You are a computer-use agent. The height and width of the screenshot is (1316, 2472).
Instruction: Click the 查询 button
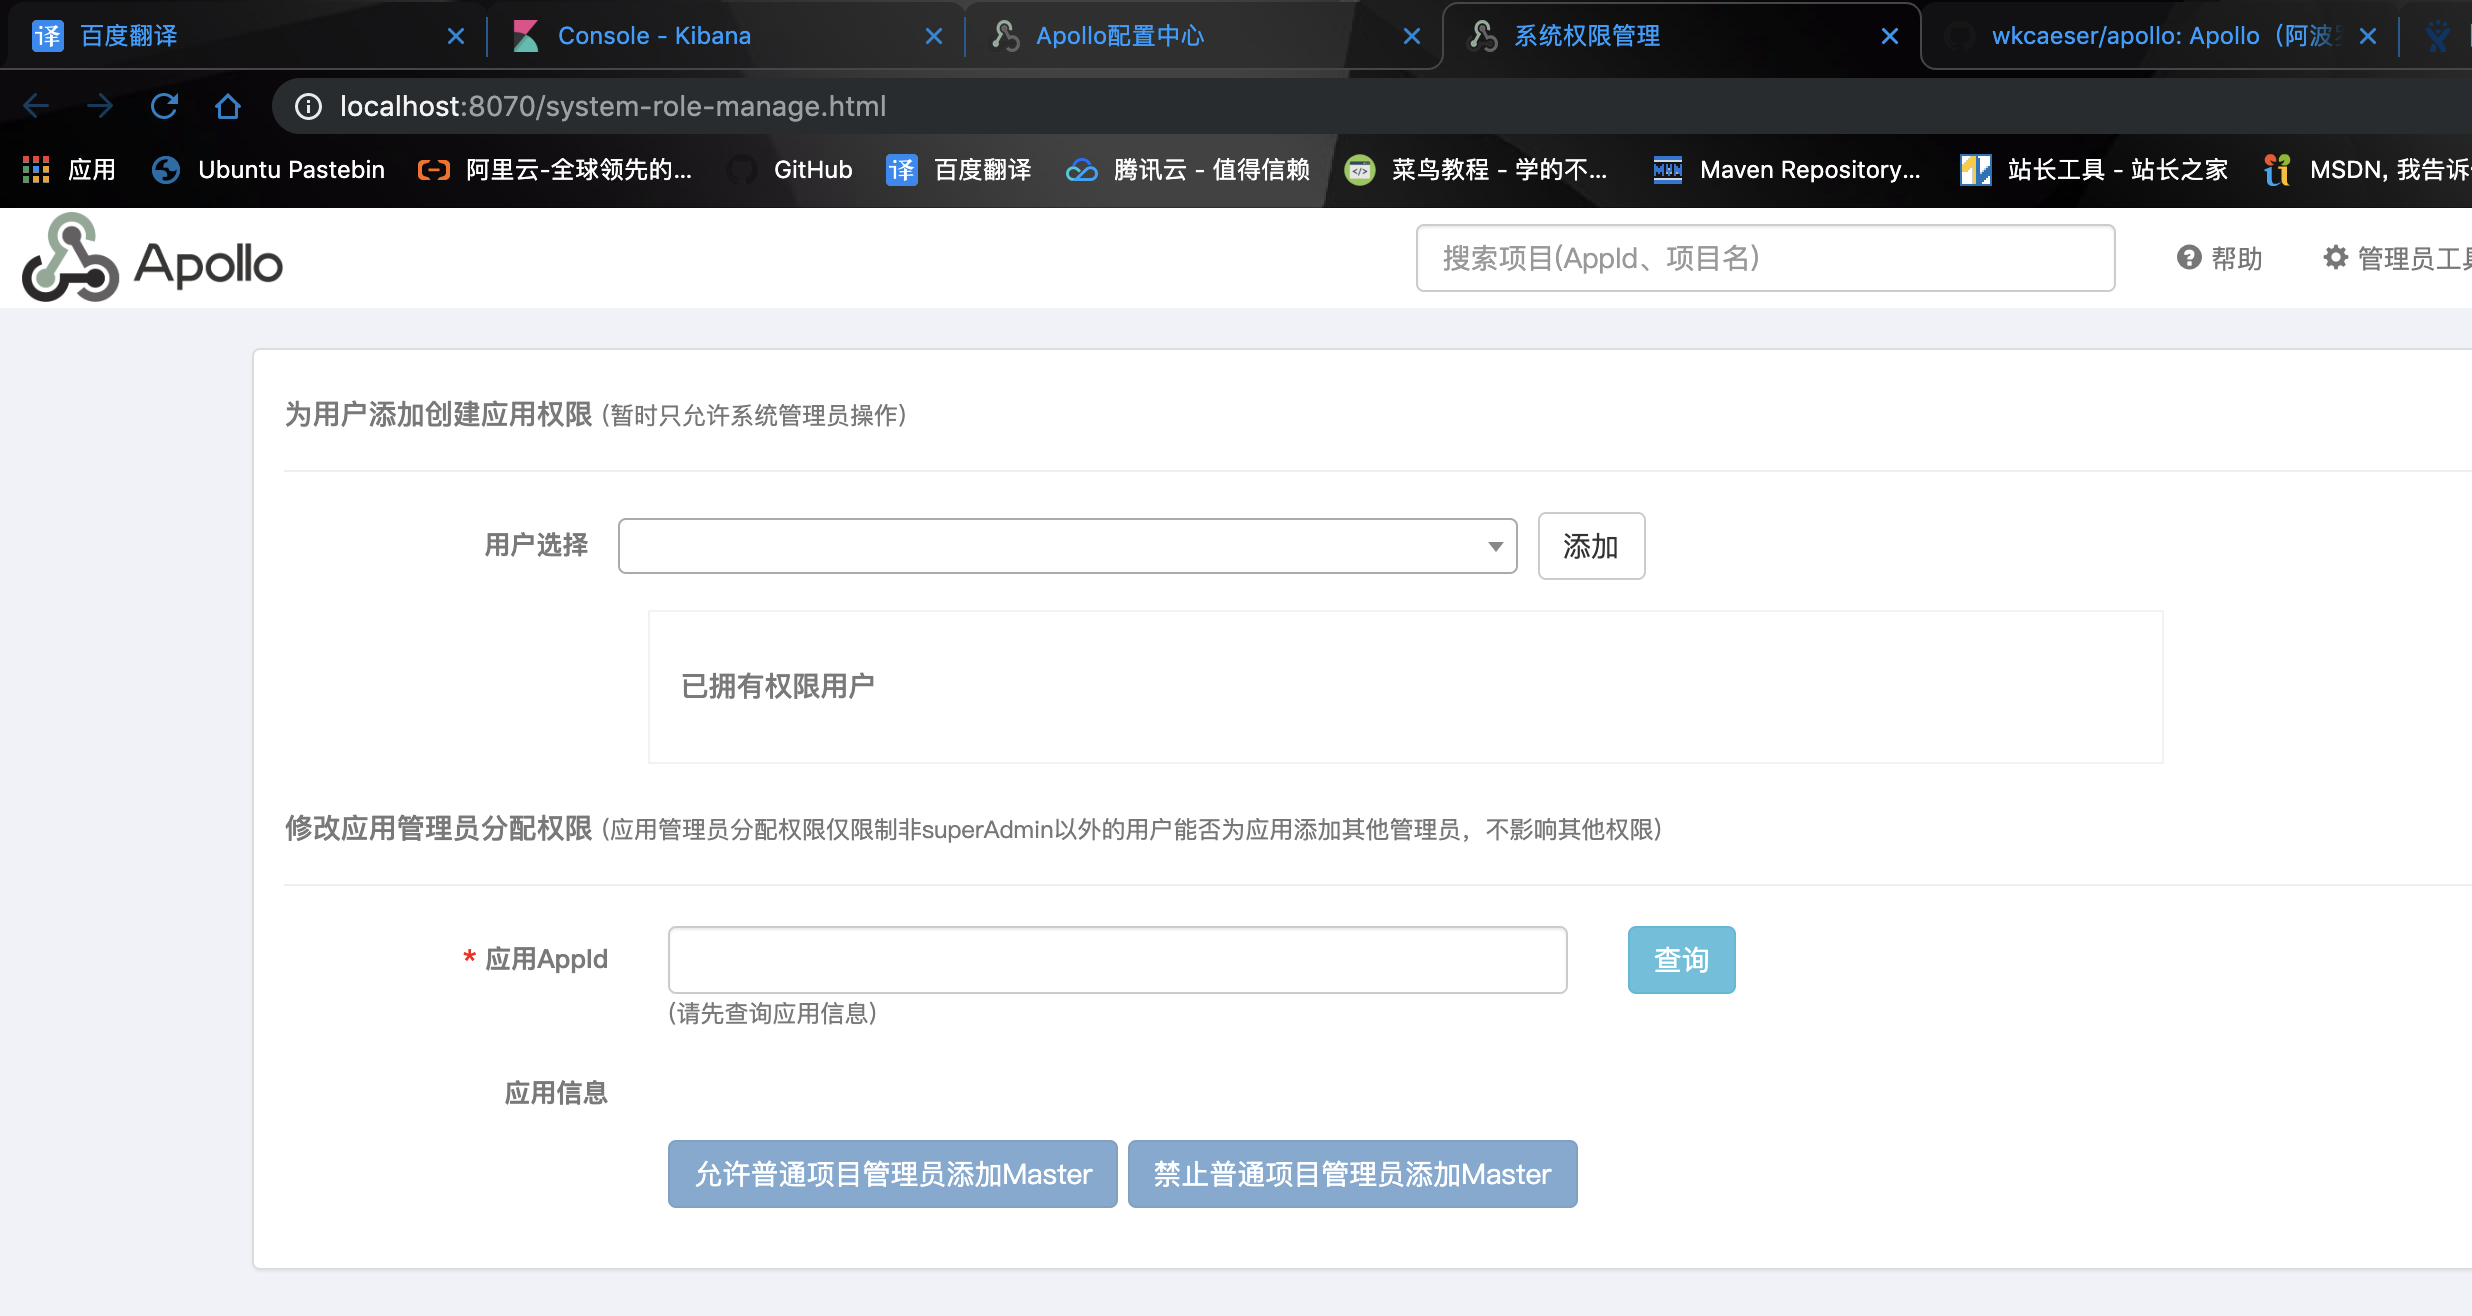[1681, 959]
